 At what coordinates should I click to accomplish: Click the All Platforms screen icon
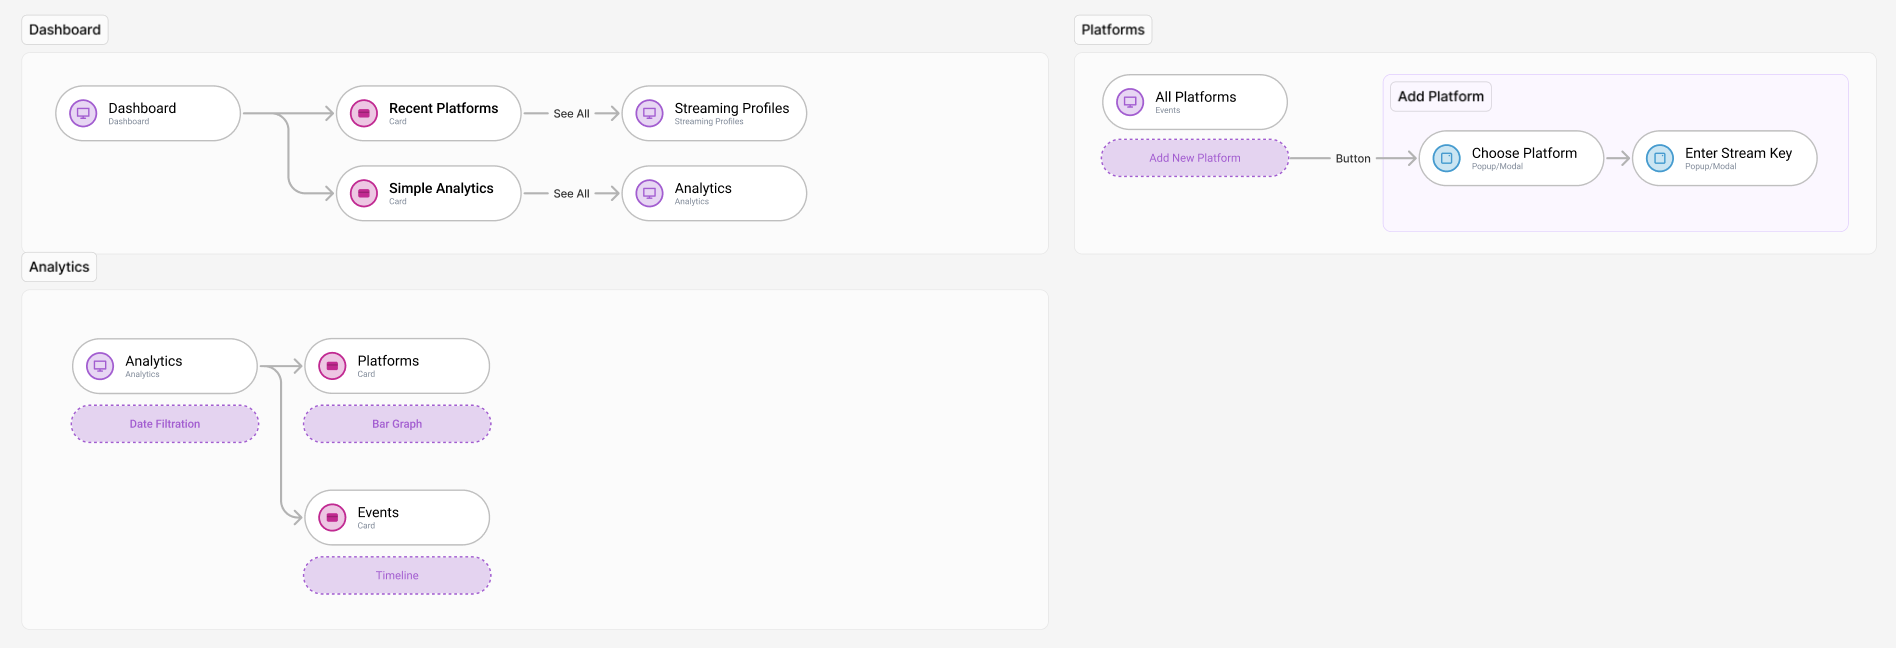pos(1130,102)
